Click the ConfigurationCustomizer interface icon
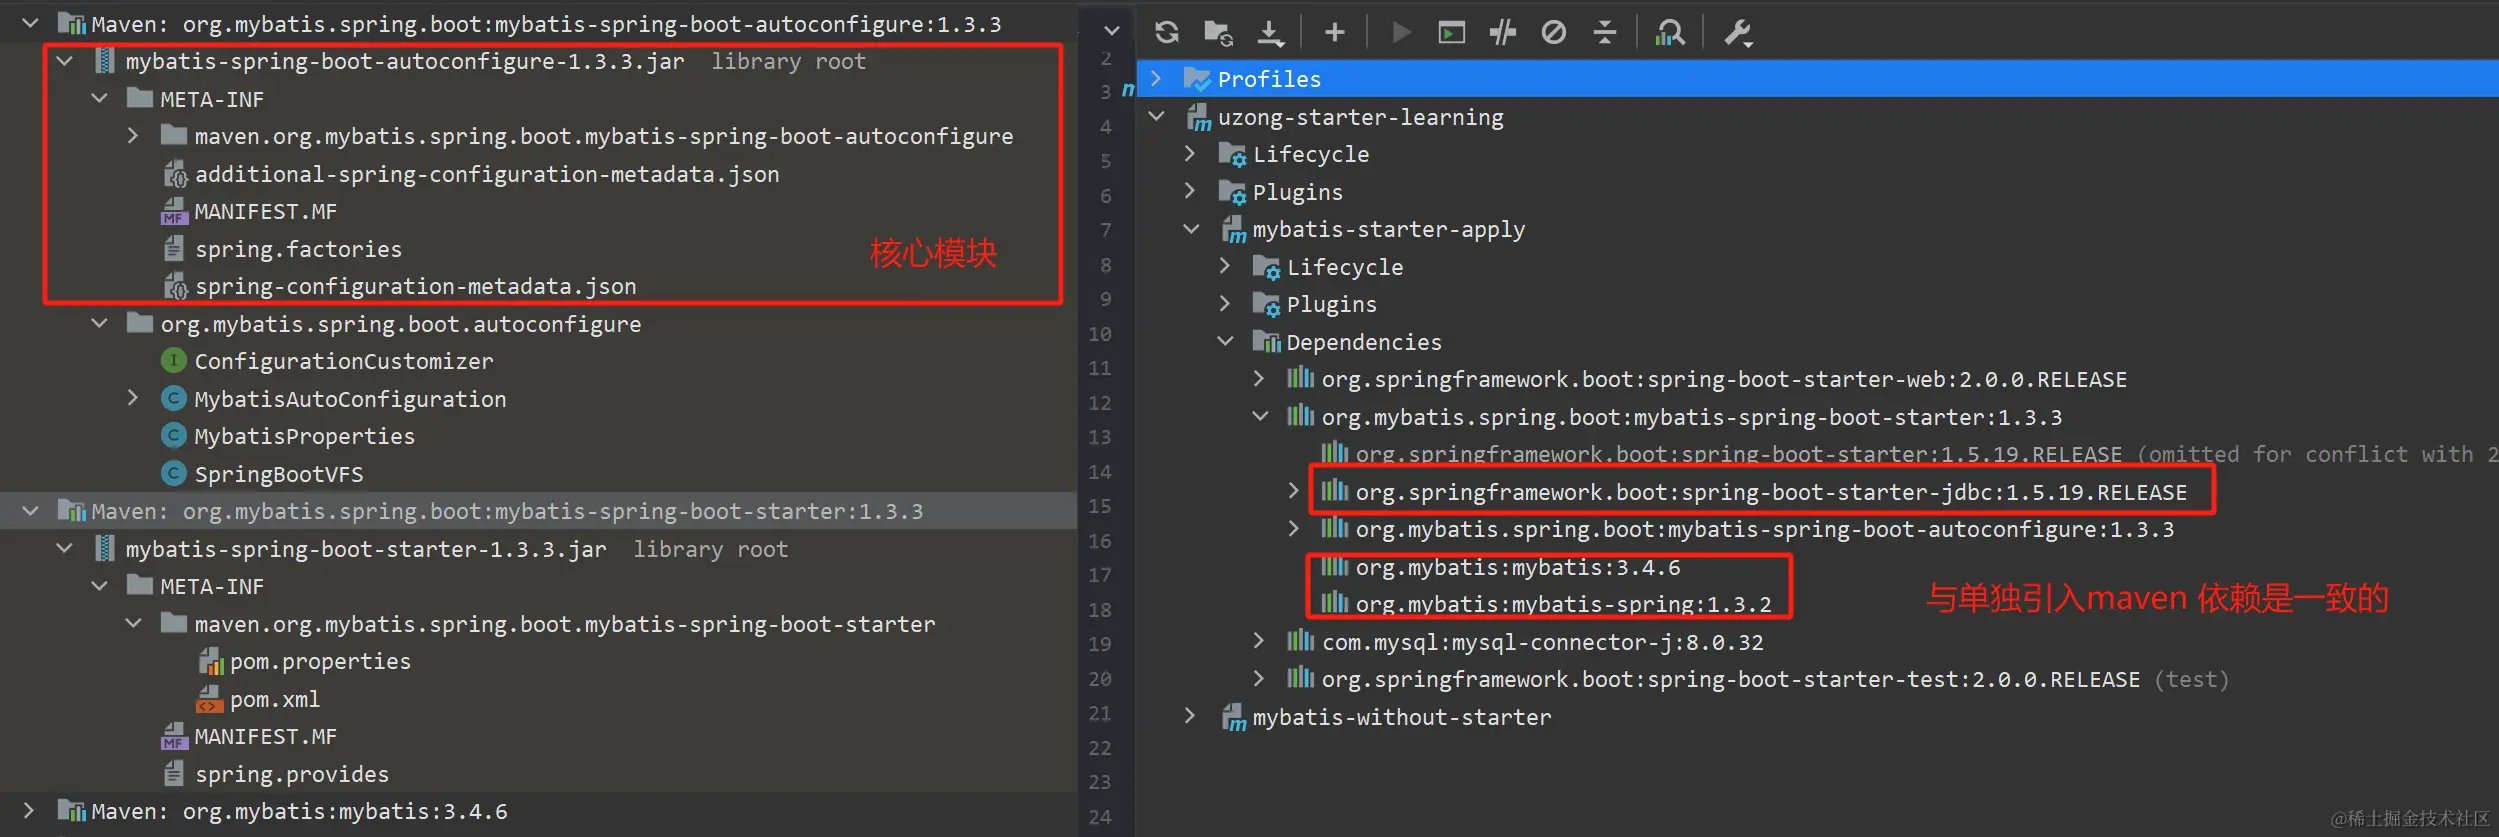This screenshot has width=2499, height=837. pyautogui.click(x=174, y=360)
